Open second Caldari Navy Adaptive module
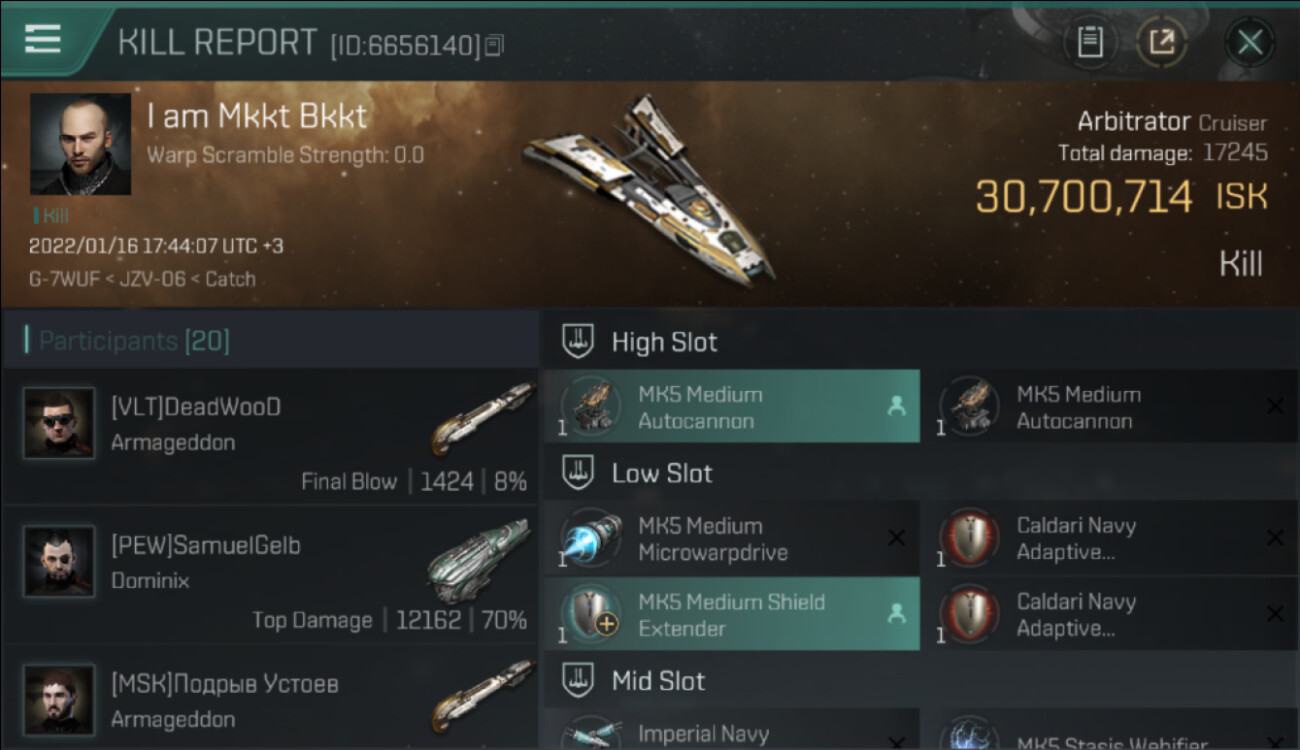 click(x=1110, y=615)
